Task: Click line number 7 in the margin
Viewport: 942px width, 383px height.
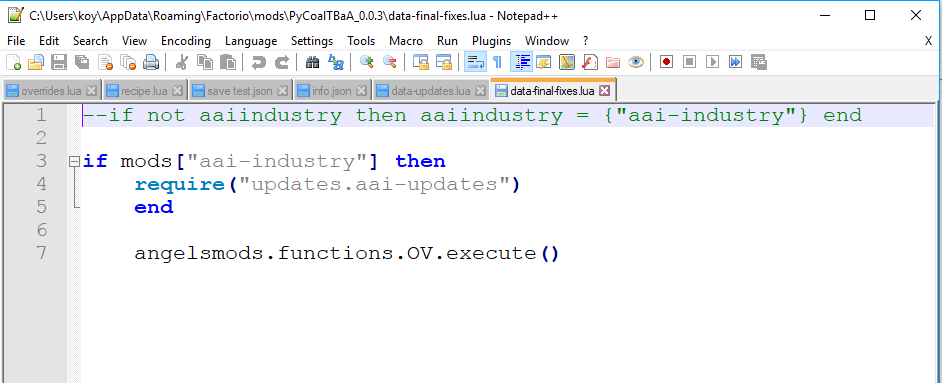Action: tap(41, 253)
